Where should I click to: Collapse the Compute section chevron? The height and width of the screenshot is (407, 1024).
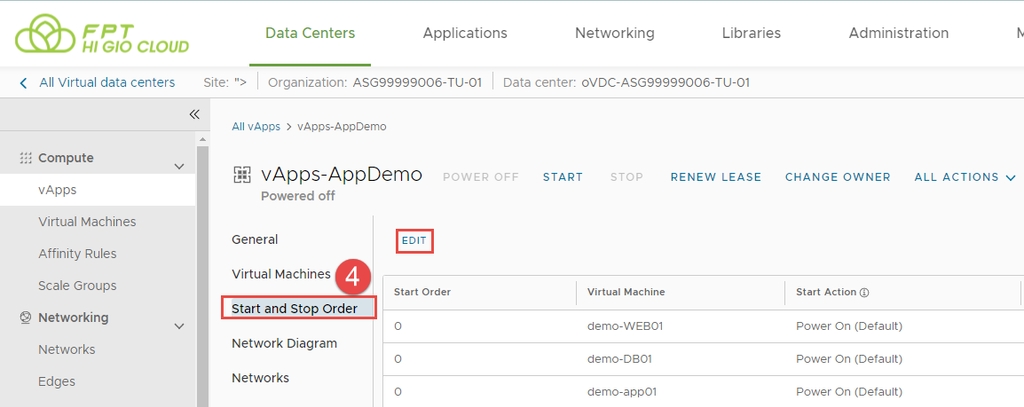point(179,166)
